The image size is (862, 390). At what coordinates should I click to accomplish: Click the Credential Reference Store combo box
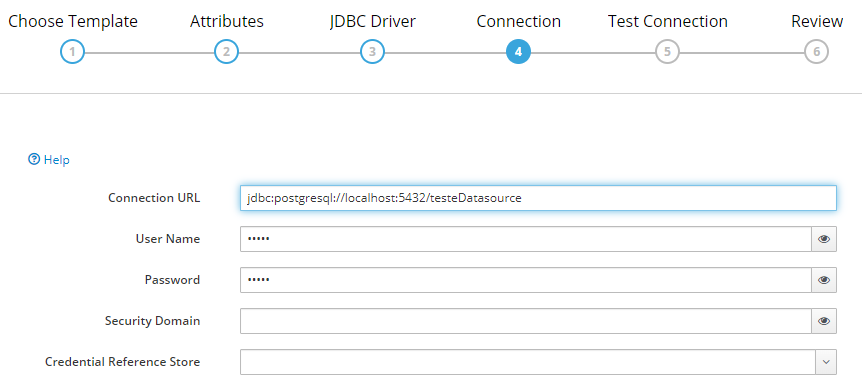[538, 362]
